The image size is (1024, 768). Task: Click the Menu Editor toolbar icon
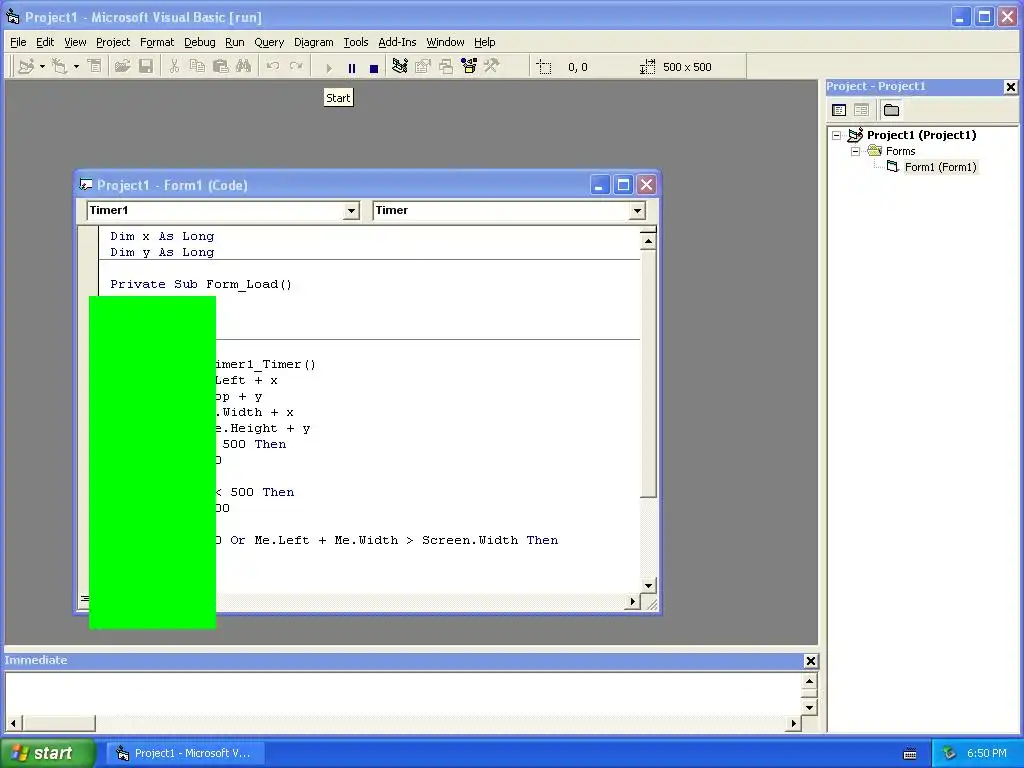click(x=95, y=67)
